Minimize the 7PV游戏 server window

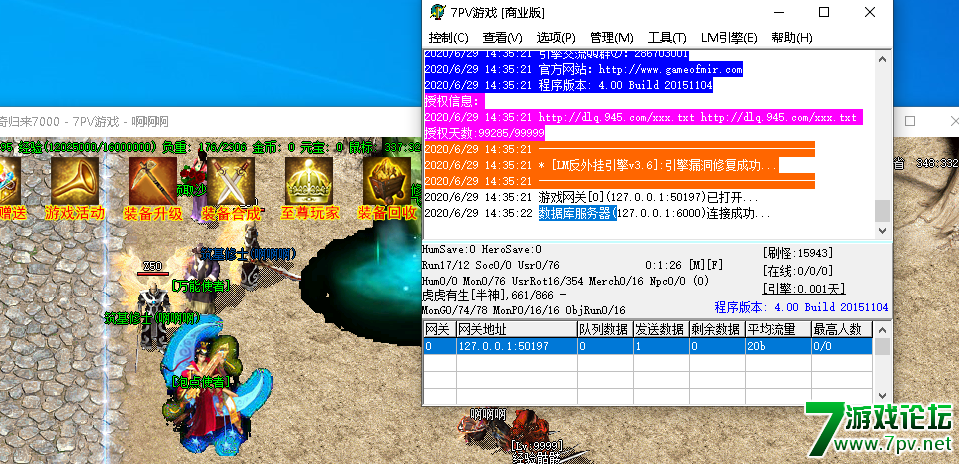(x=779, y=12)
